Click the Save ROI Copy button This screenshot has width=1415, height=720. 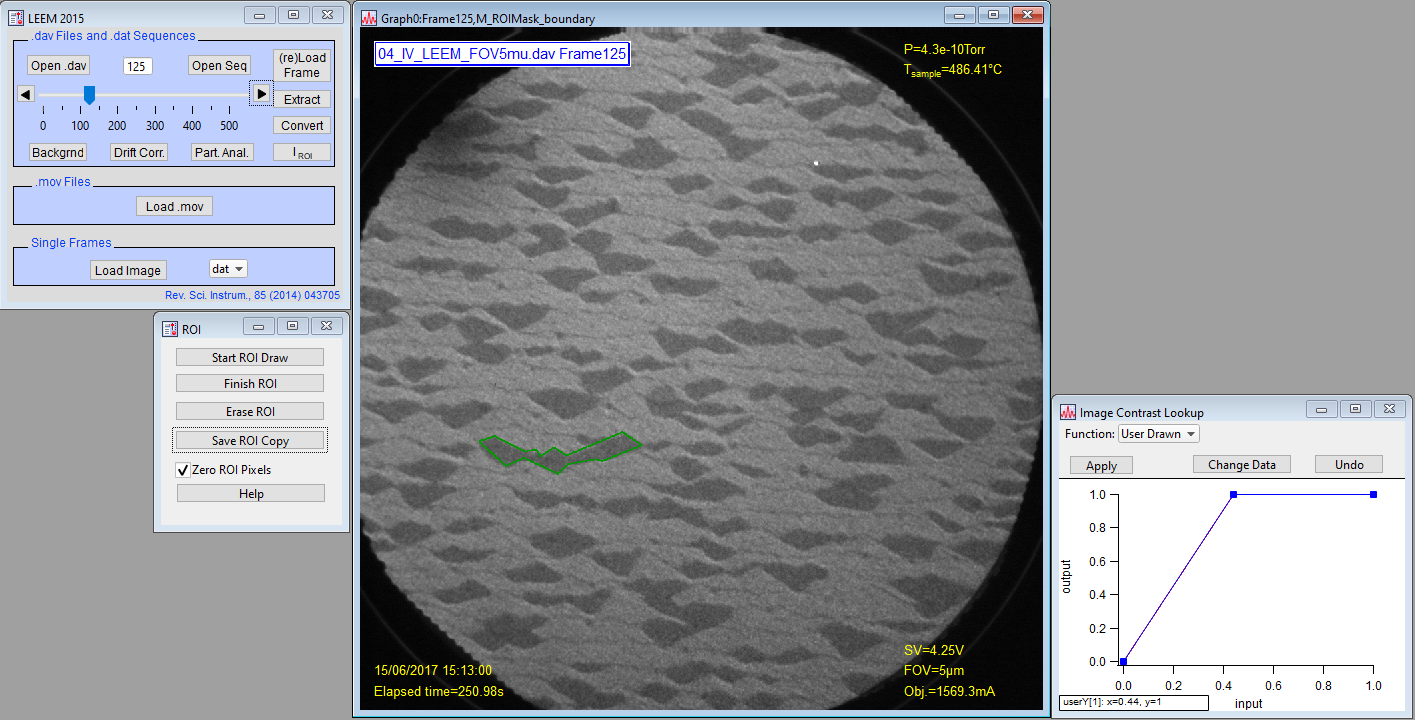[x=250, y=441]
